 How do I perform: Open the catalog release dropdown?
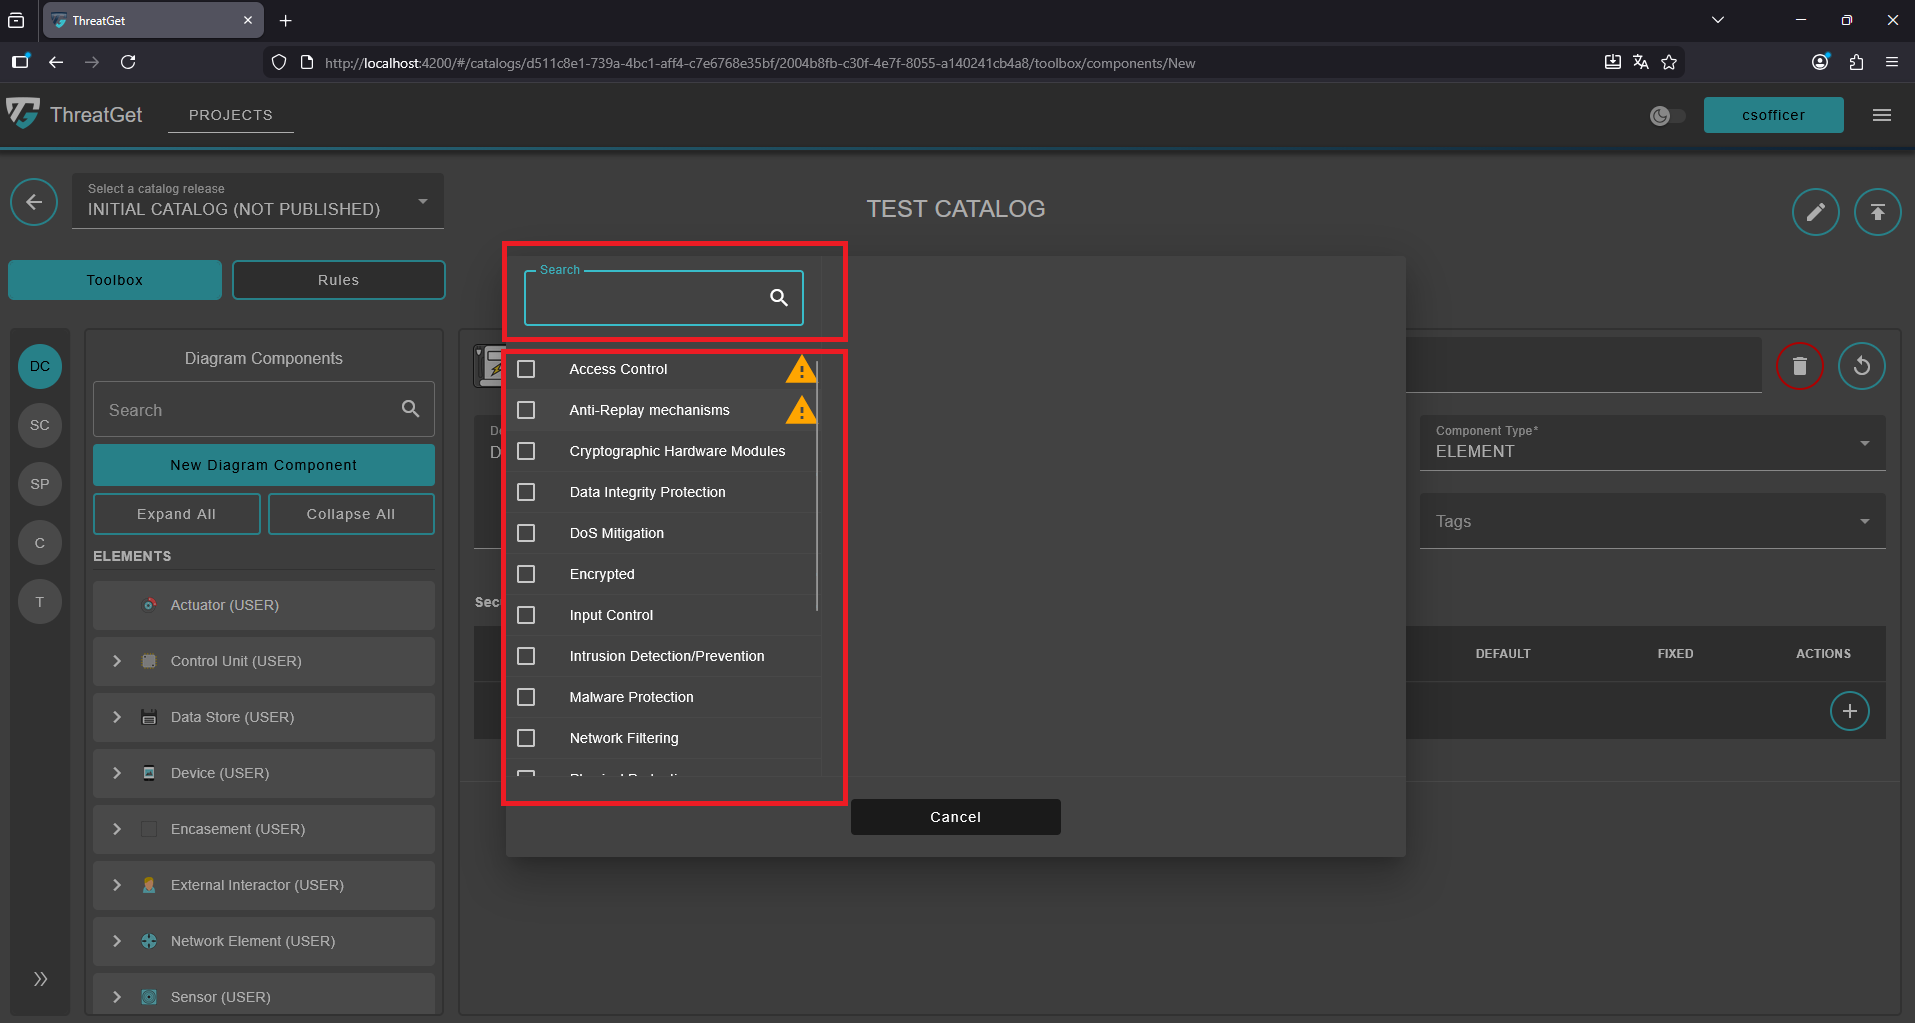click(422, 200)
